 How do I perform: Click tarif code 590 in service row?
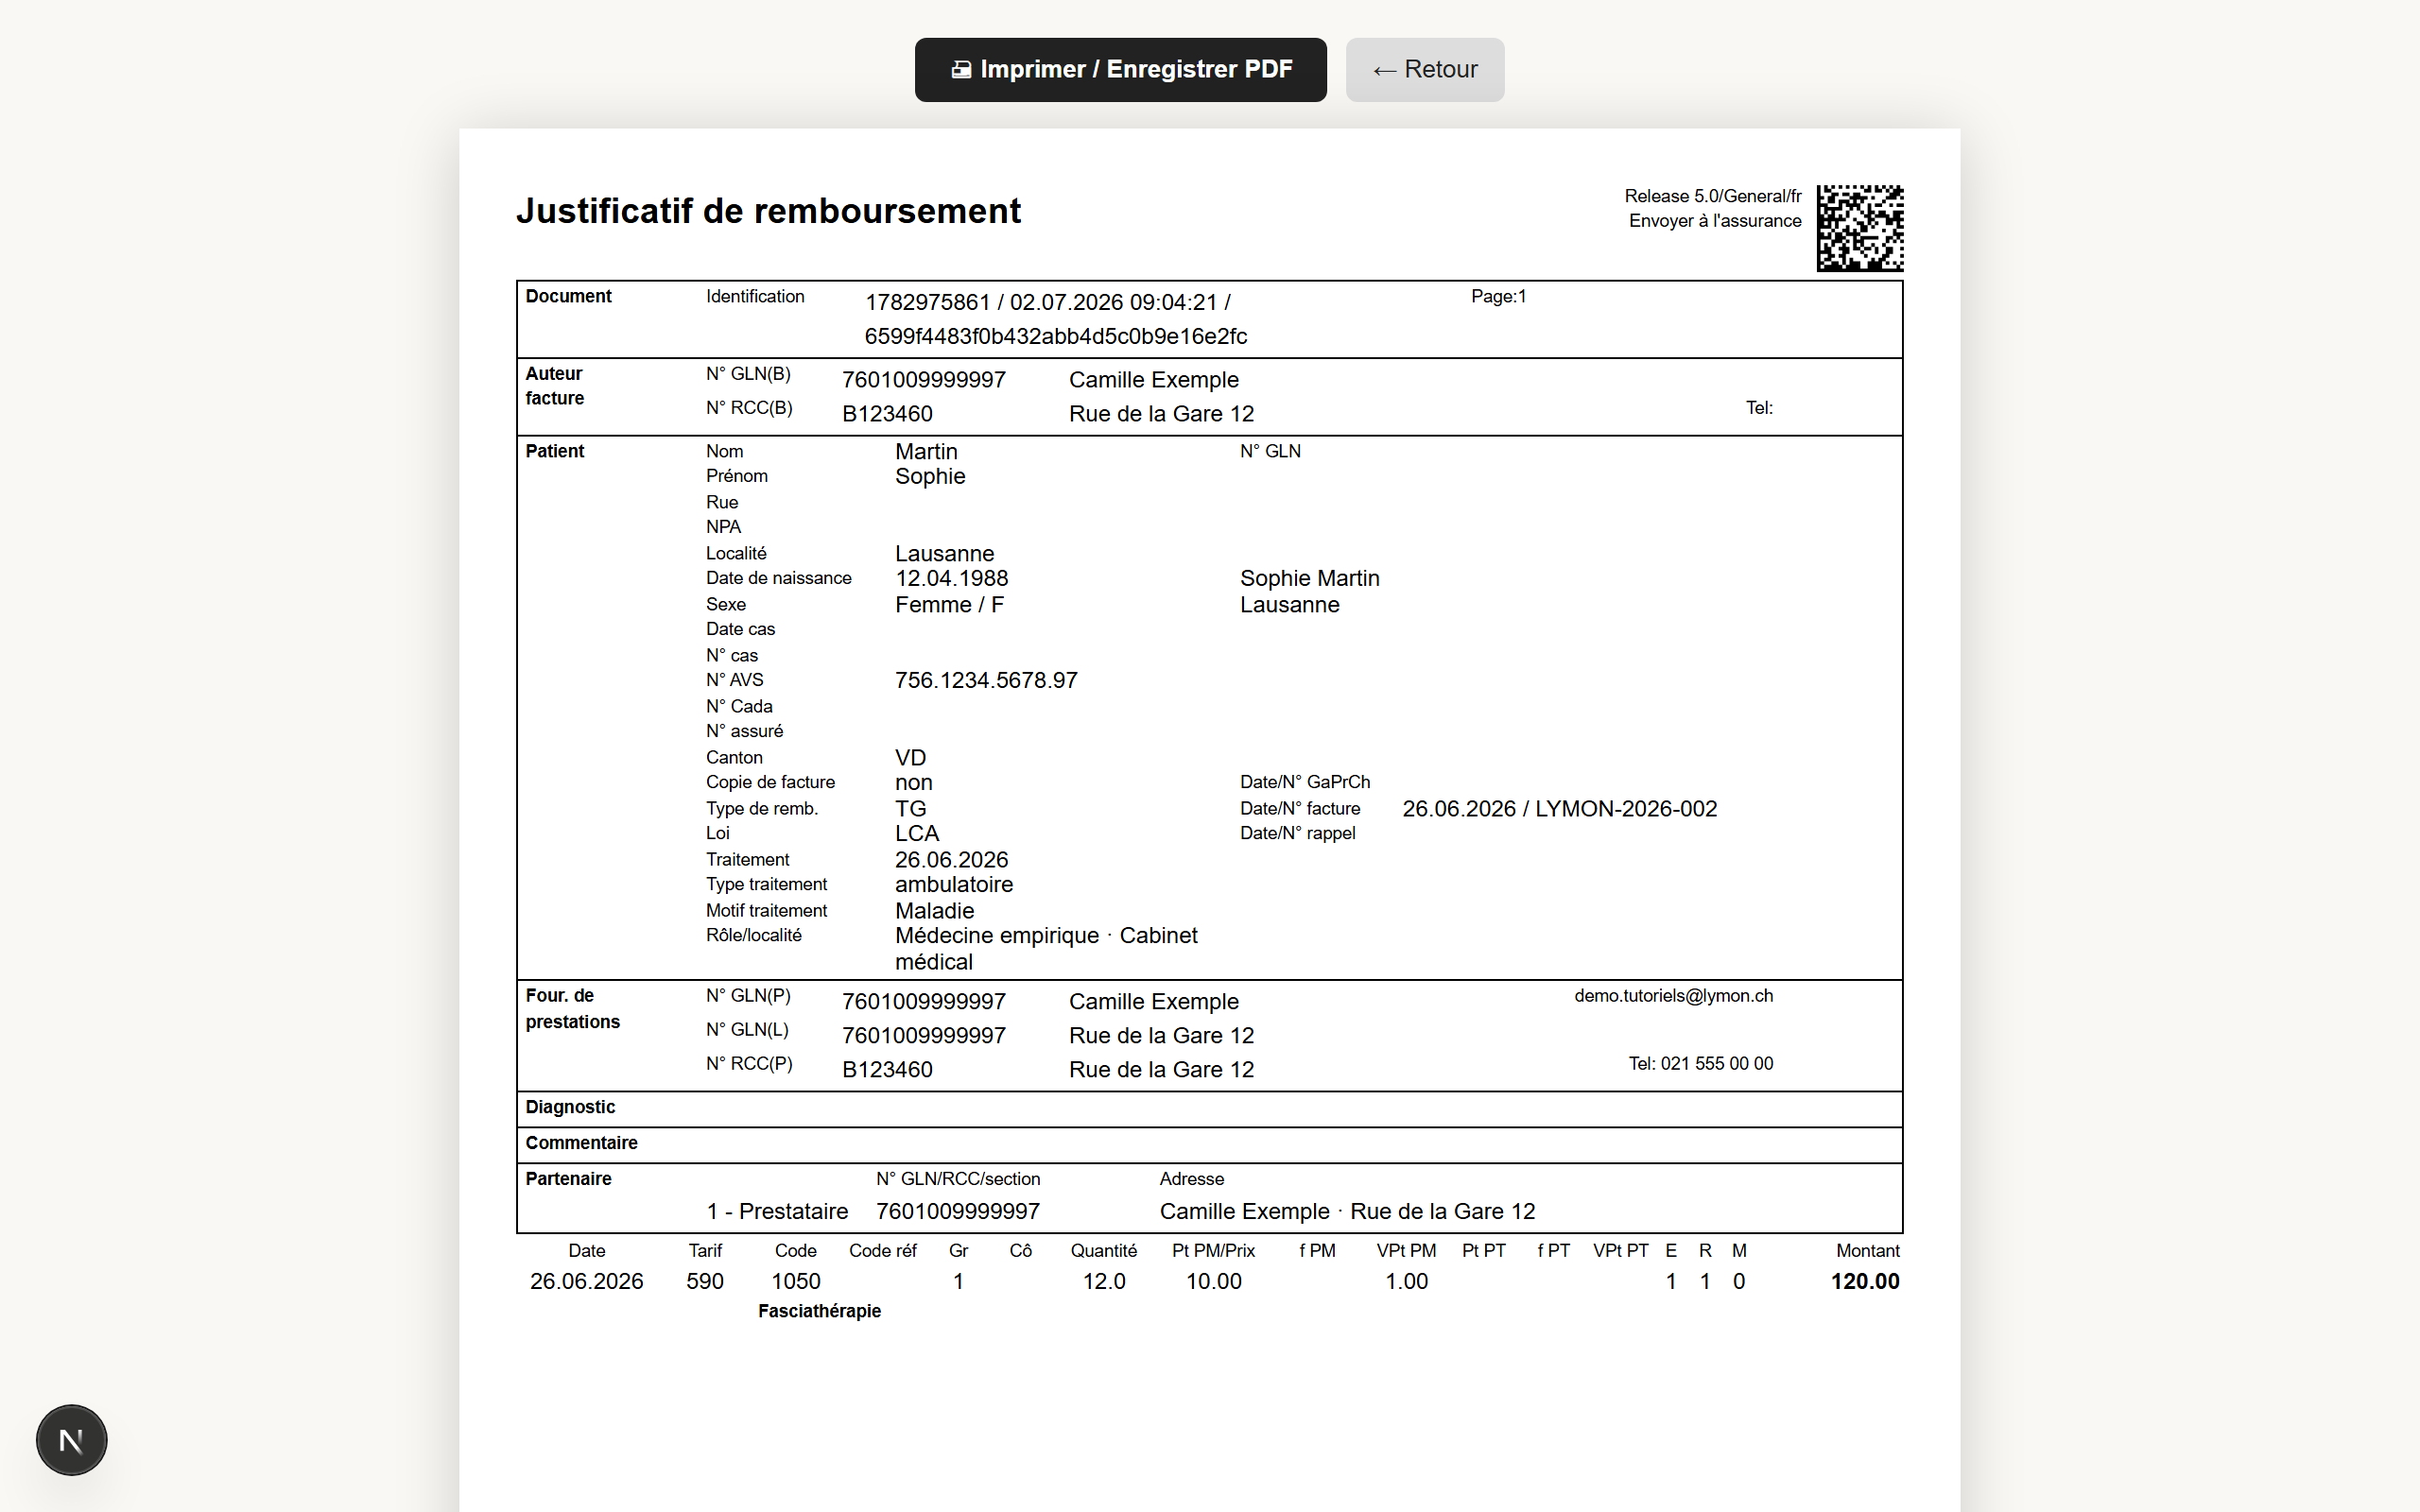[x=704, y=1282]
